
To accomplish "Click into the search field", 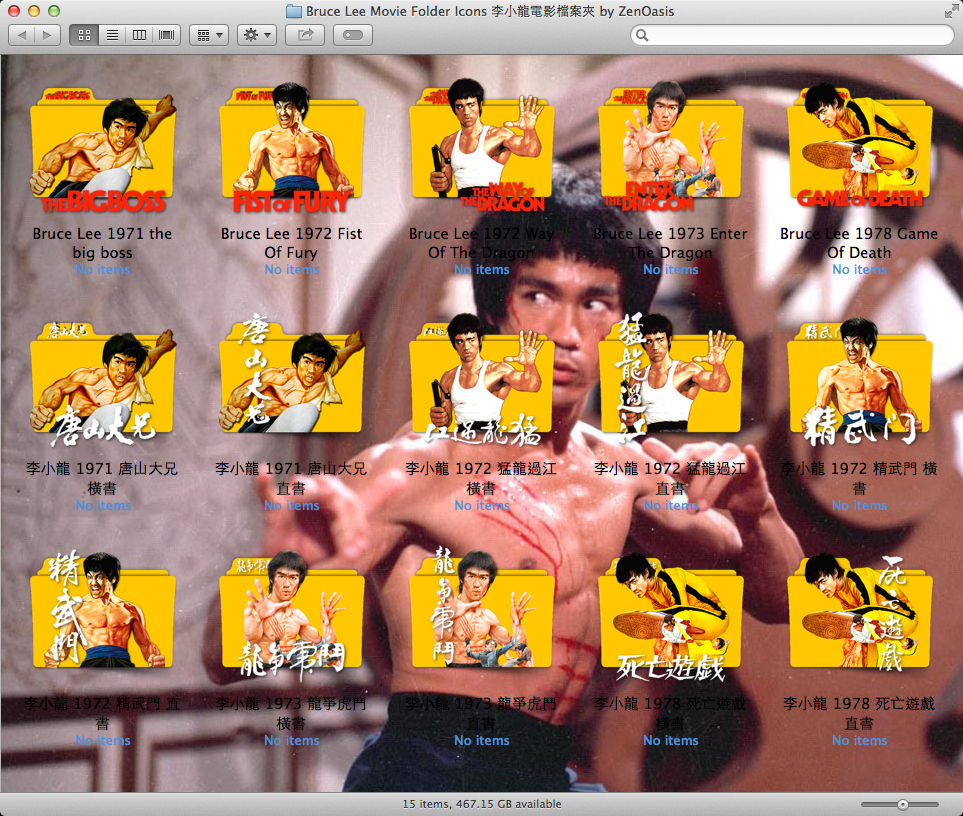I will click(792, 35).
